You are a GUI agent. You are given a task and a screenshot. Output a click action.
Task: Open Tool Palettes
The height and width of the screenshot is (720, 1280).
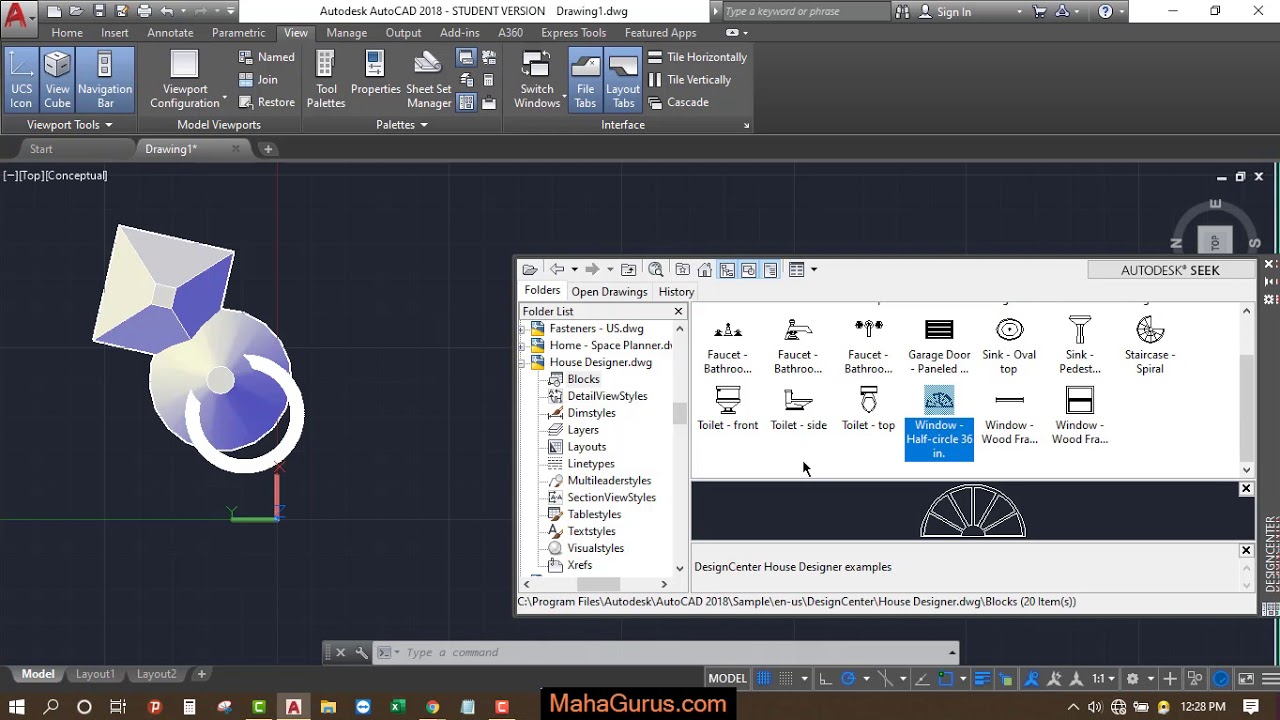click(326, 80)
